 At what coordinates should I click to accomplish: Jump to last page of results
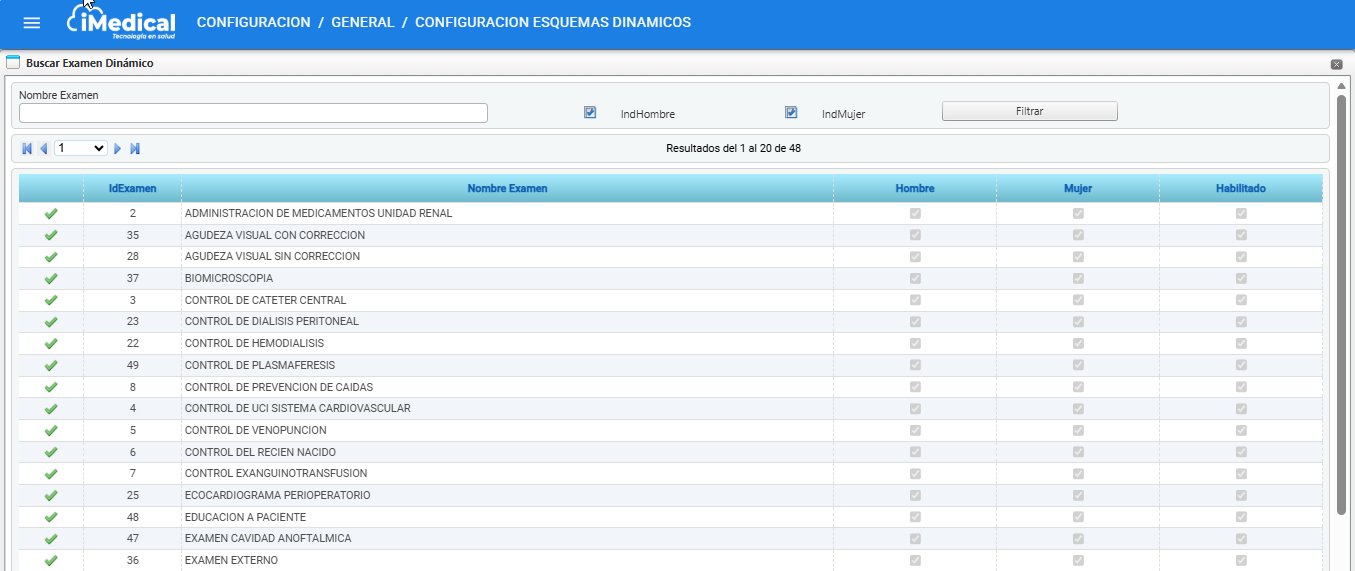pyautogui.click(x=135, y=149)
